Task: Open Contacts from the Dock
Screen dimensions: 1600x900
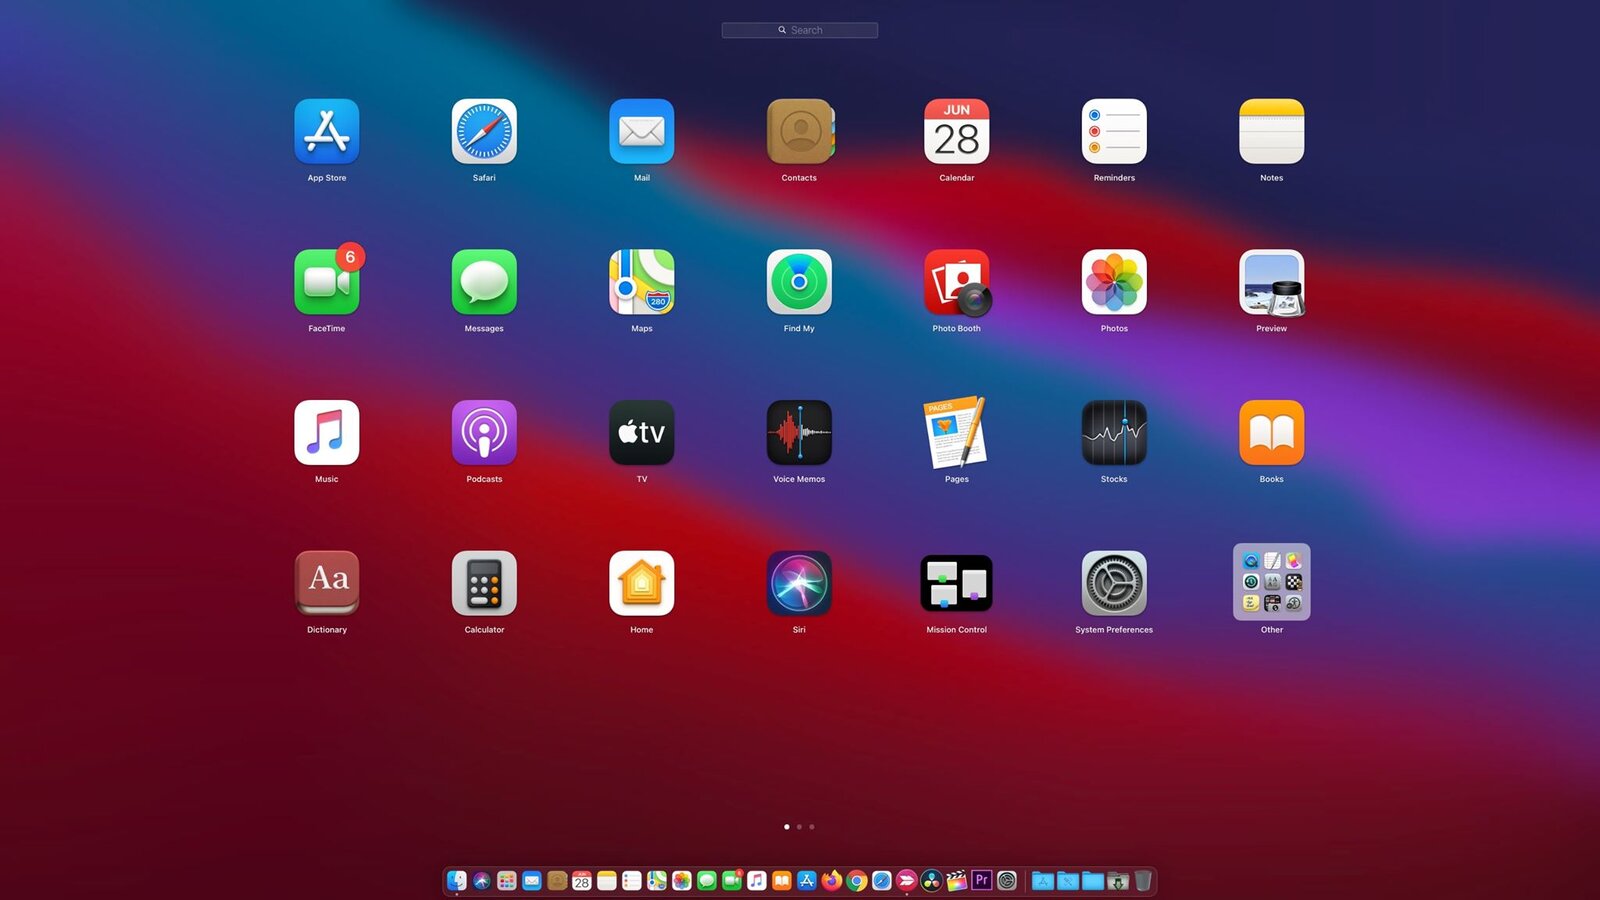Action: click(557, 880)
